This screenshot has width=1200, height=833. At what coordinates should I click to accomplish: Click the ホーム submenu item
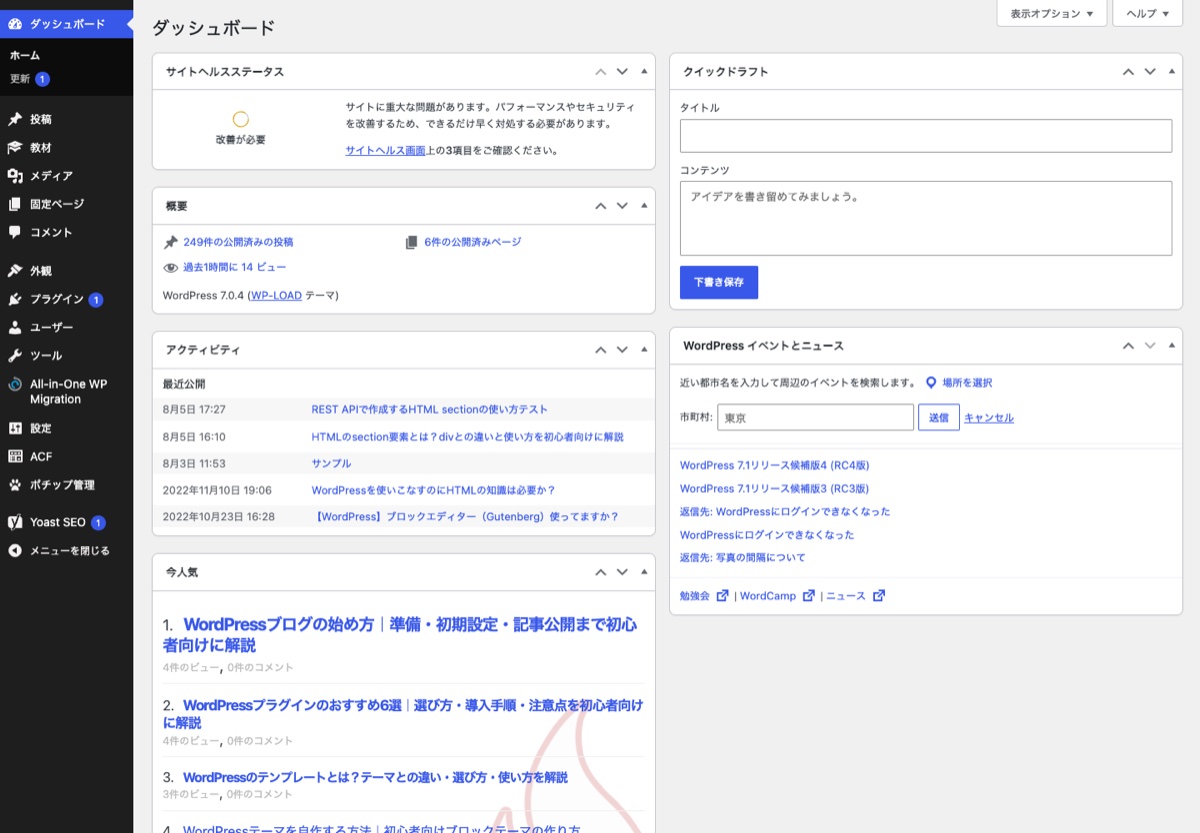[x=25, y=56]
